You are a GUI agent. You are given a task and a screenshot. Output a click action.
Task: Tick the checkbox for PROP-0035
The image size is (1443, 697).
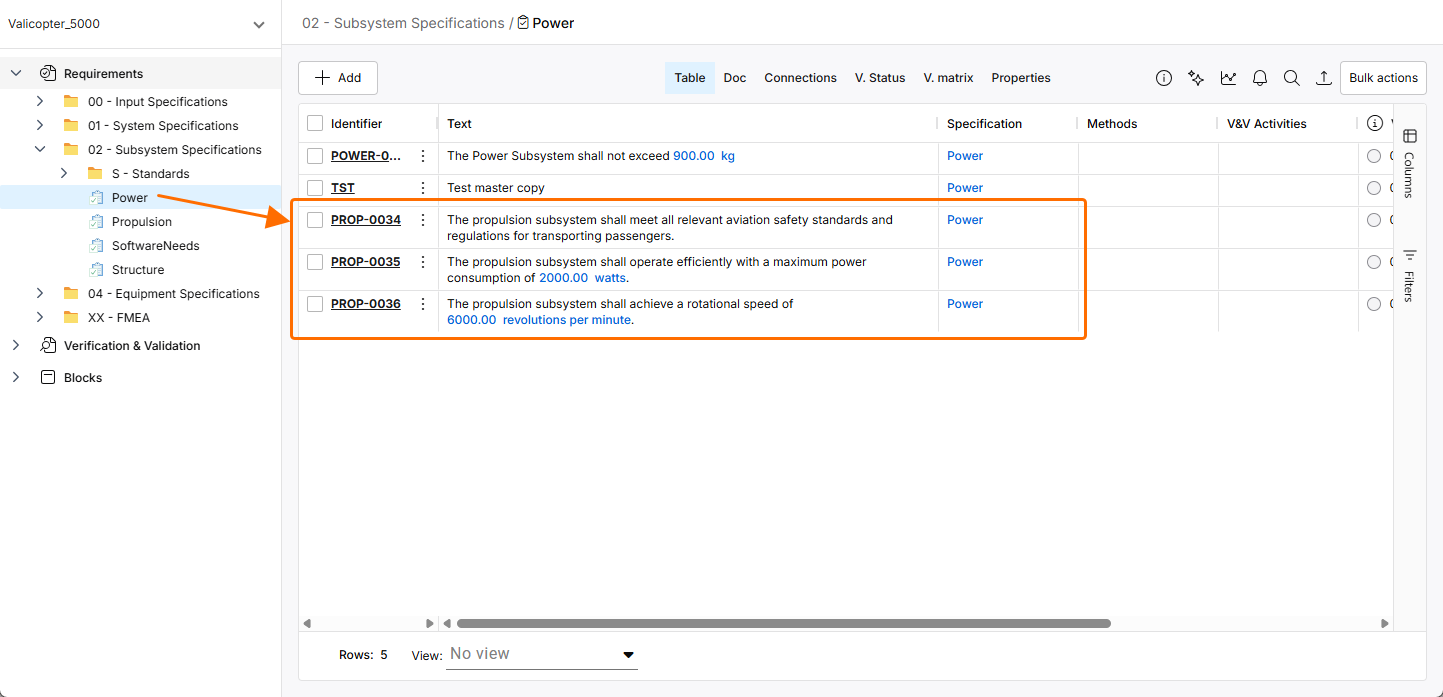pos(315,262)
